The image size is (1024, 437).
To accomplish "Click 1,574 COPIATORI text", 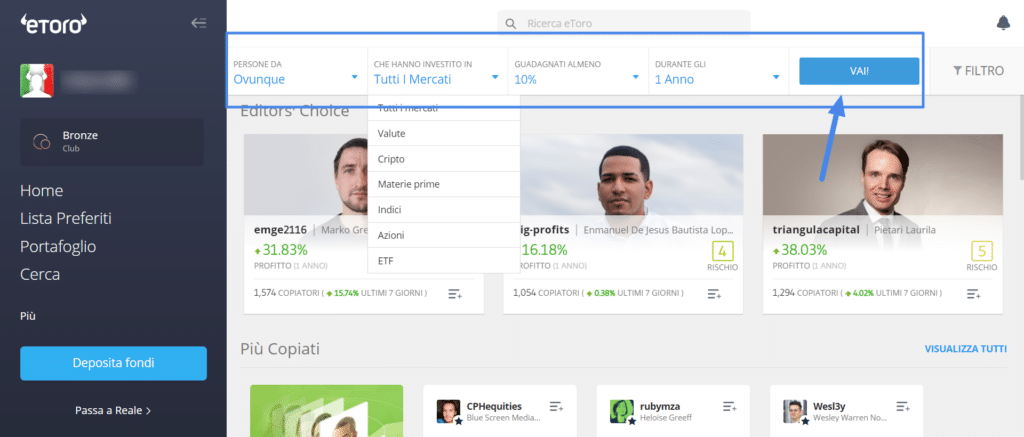I will [287, 293].
